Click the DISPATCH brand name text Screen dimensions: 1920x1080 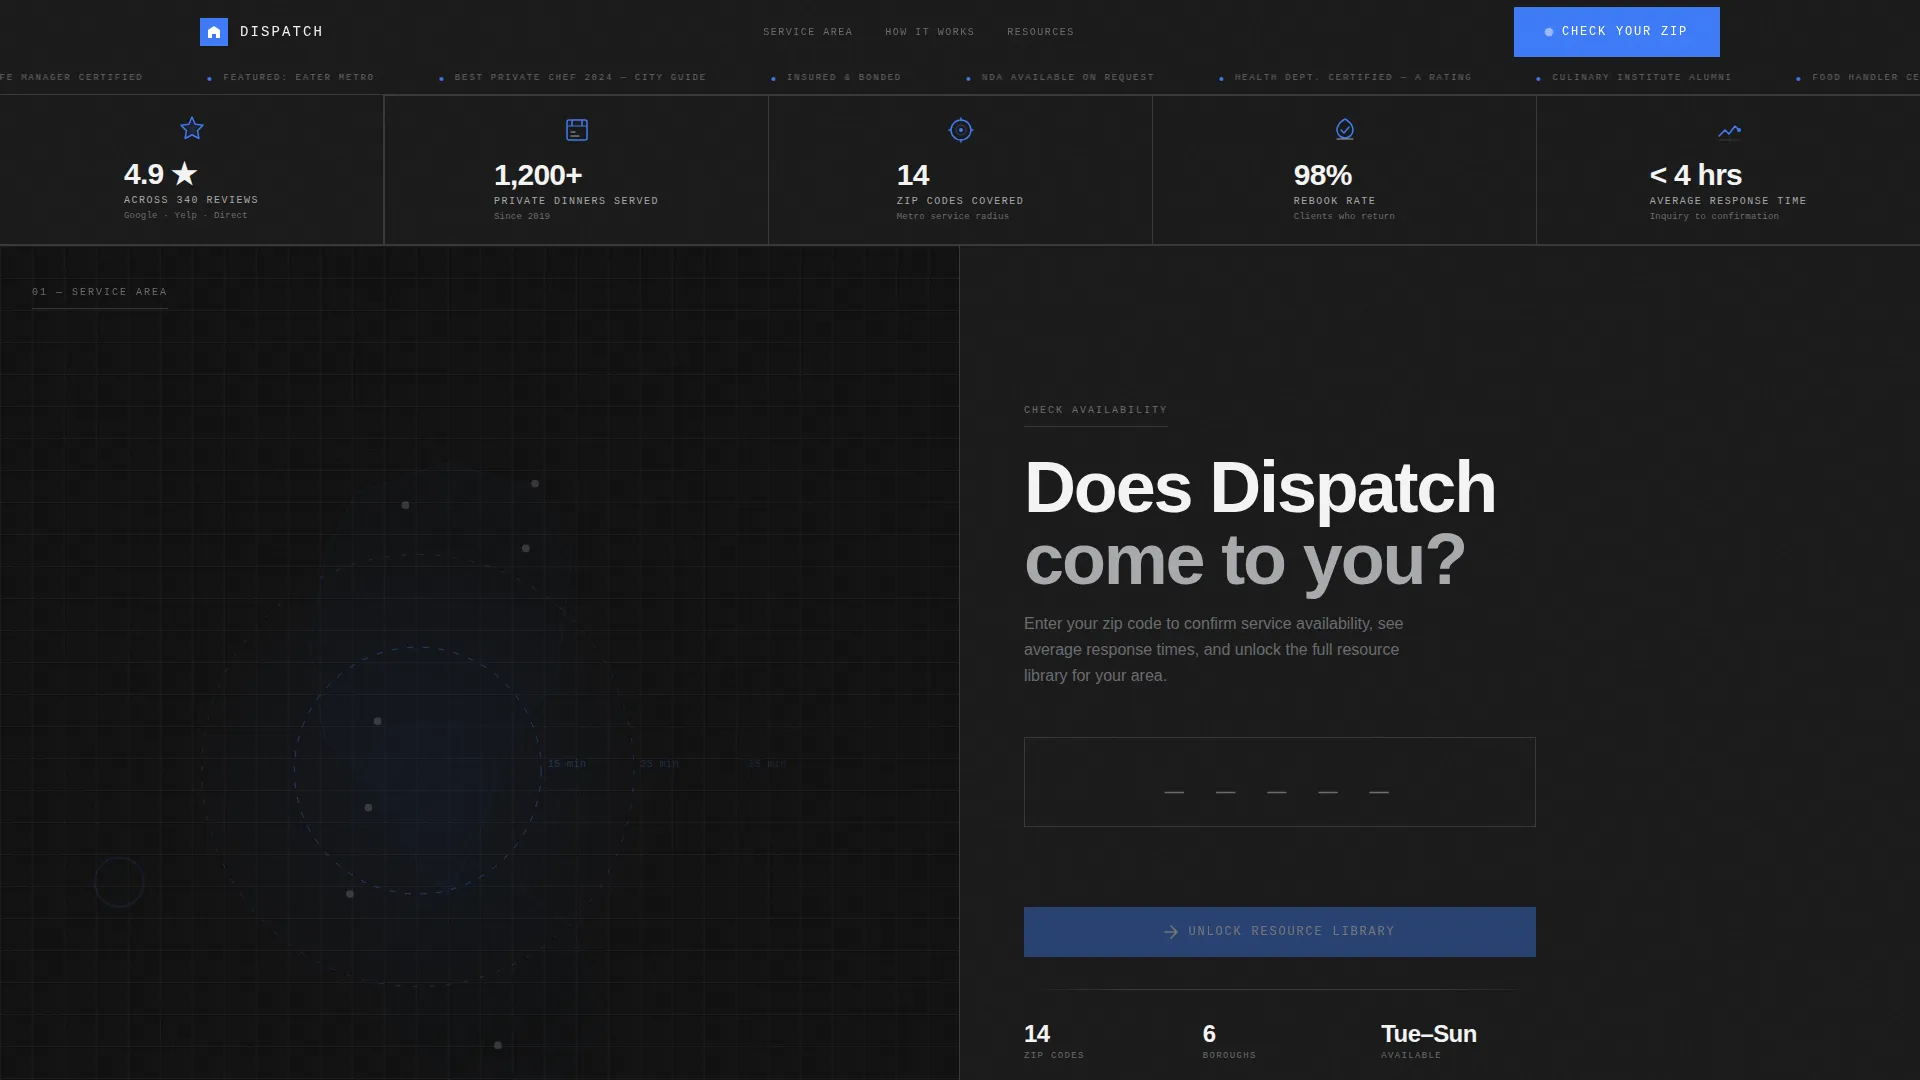(x=282, y=32)
